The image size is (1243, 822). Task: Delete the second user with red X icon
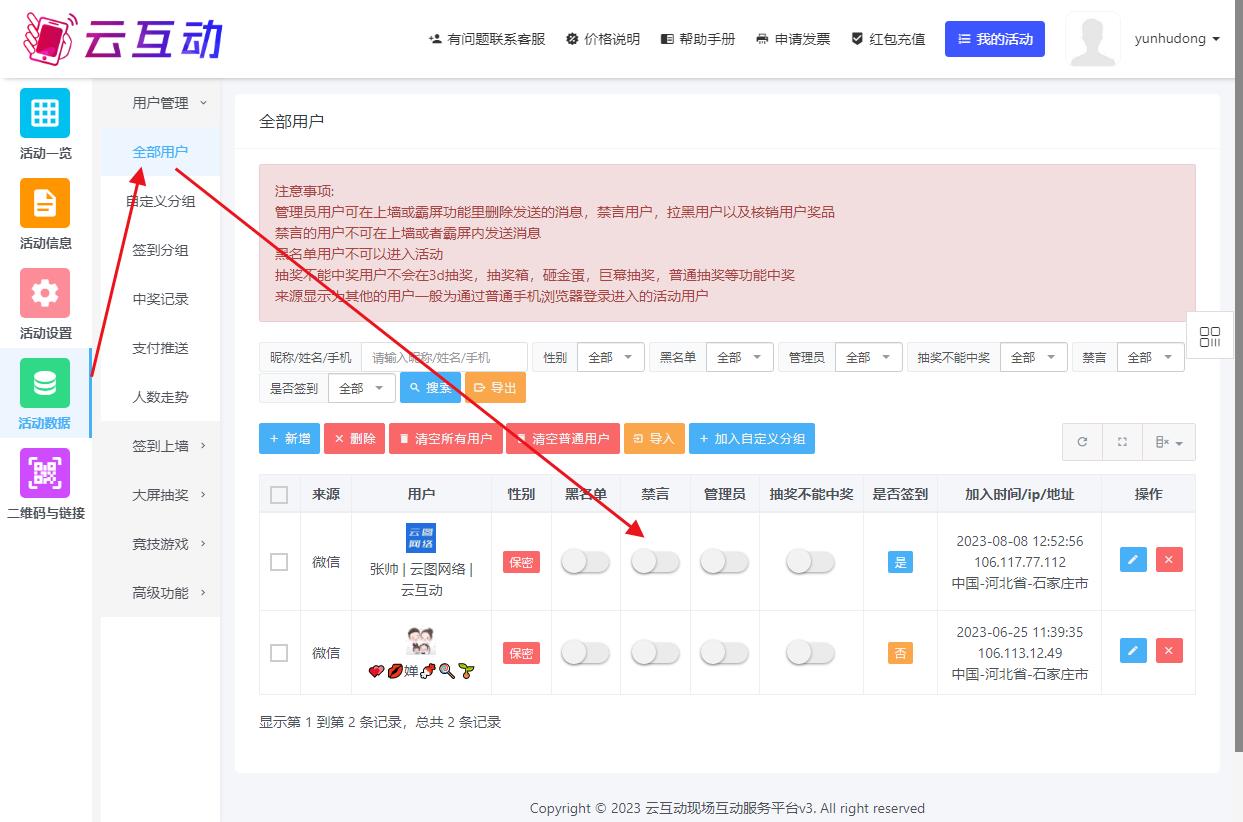pos(1169,651)
